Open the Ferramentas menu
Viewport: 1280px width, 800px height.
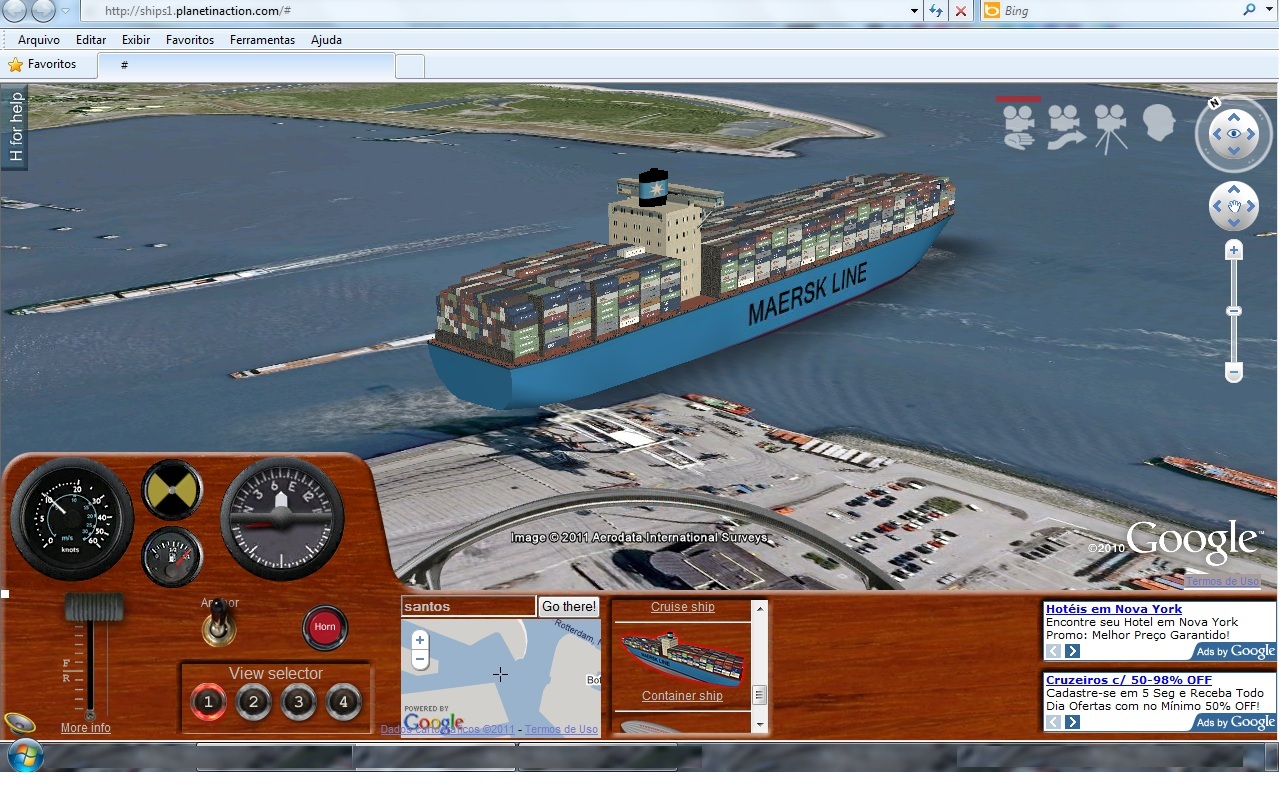[x=262, y=40]
